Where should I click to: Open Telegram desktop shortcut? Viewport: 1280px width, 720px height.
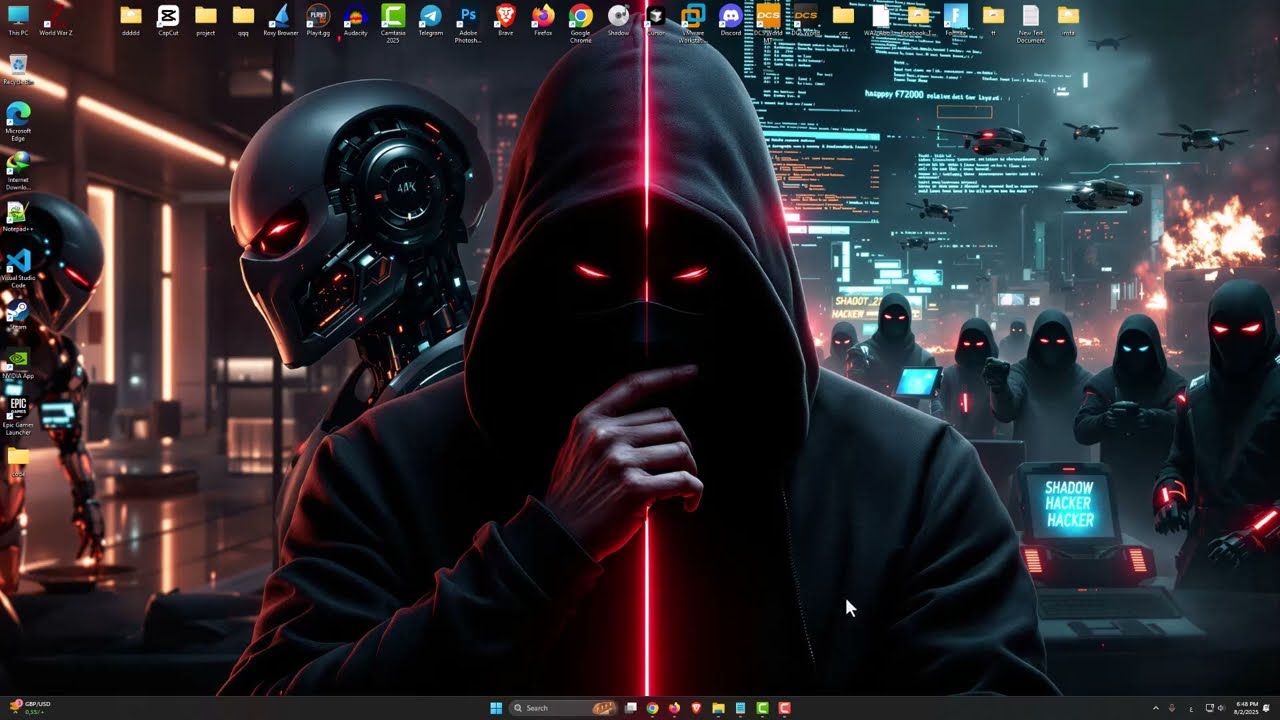click(x=430, y=16)
